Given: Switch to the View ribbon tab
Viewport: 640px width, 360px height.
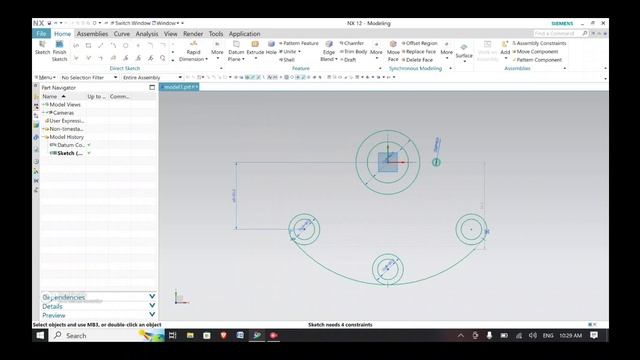Looking at the screenshot, I should (x=171, y=34).
